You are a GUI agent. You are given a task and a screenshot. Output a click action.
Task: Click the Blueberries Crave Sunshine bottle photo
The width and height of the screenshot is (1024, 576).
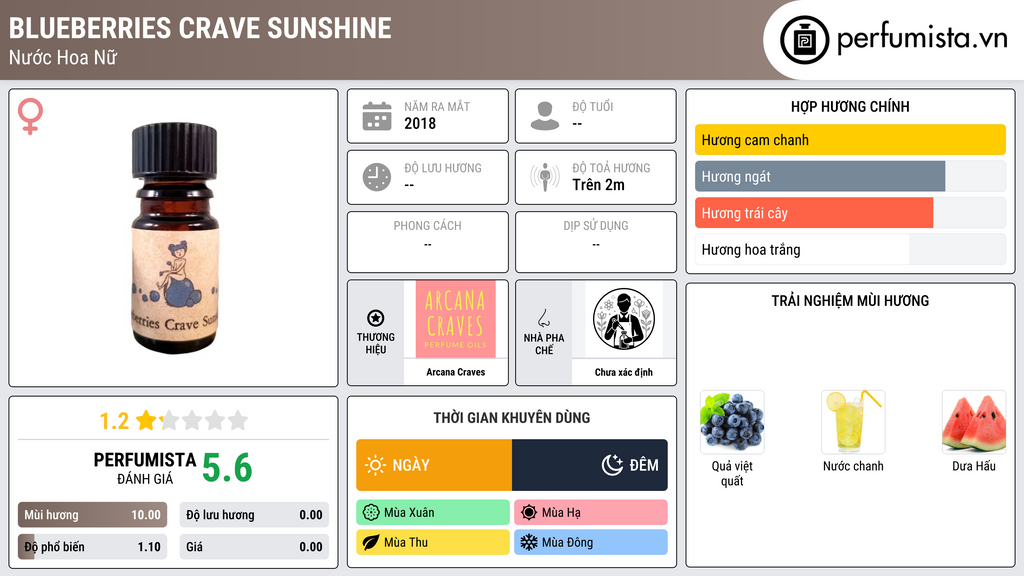pyautogui.click(x=174, y=238)
